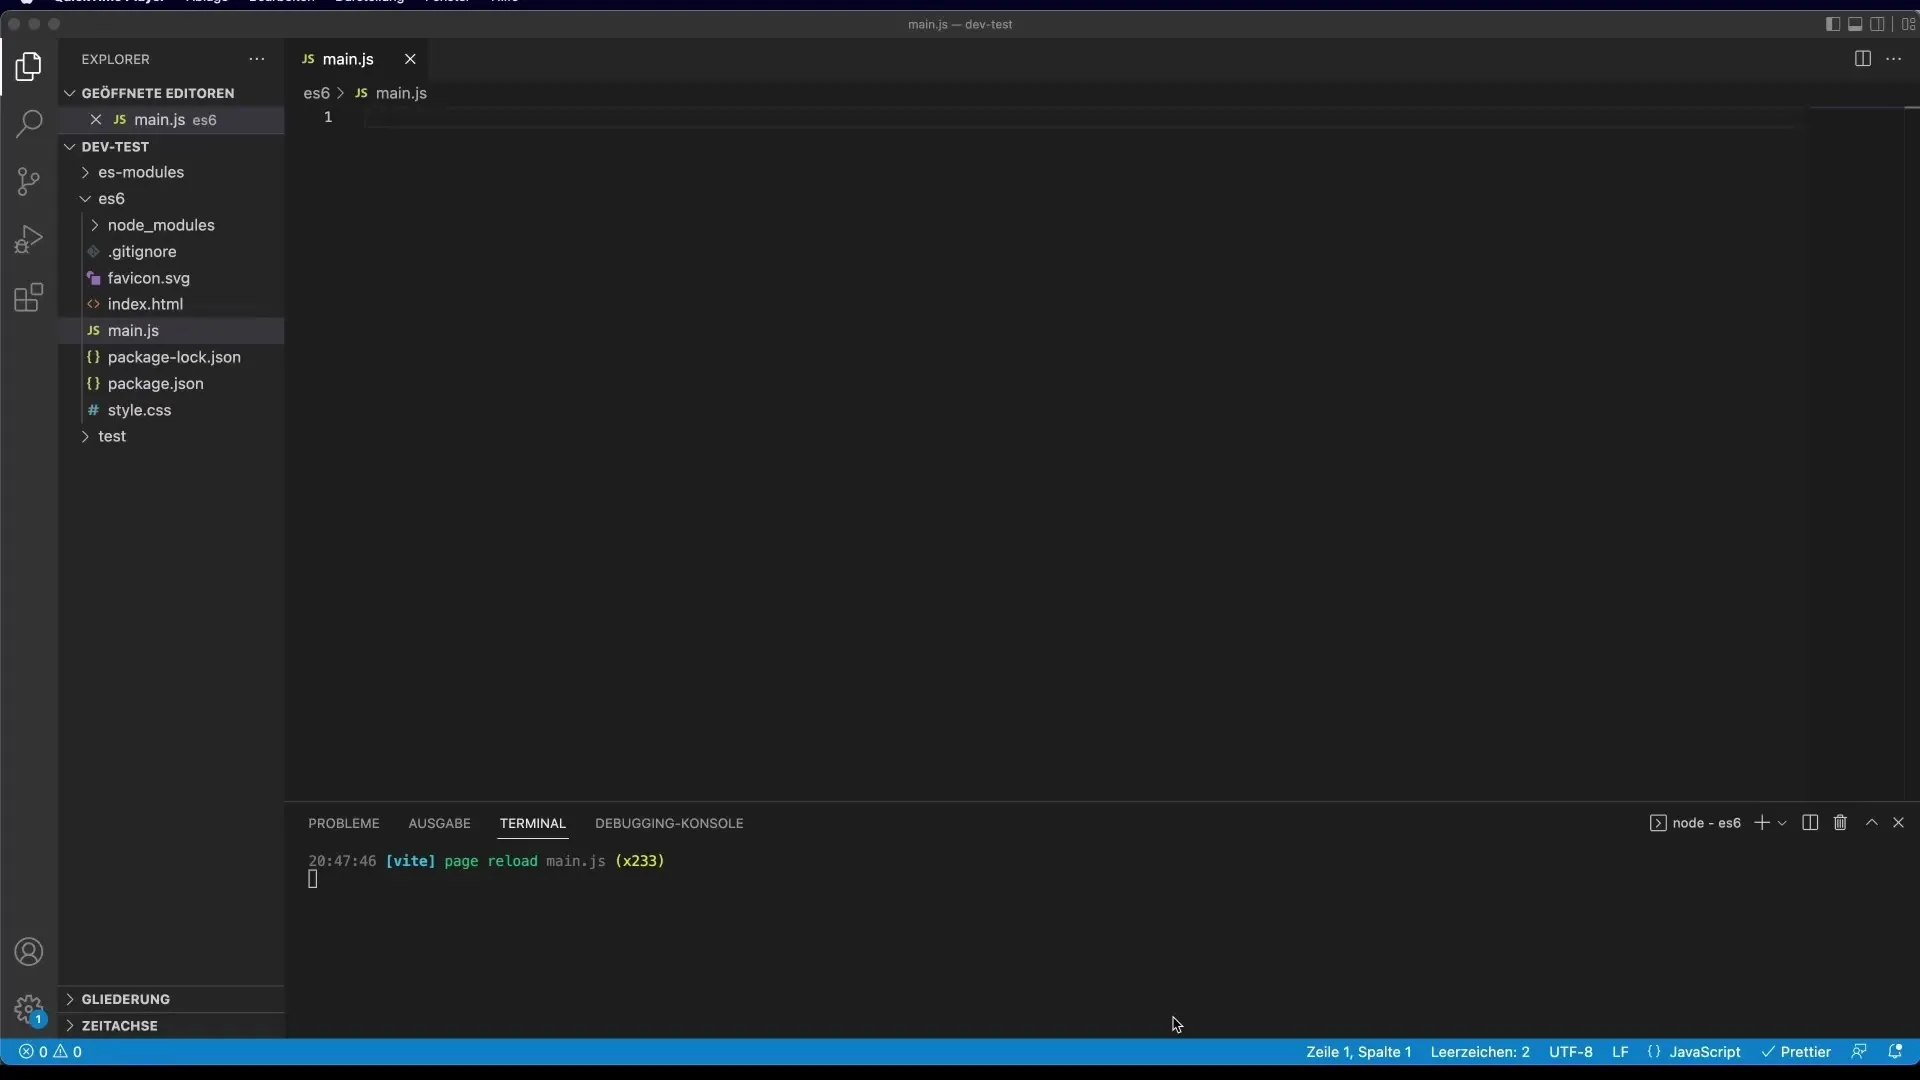Click JavaScript language mode in status bar
1920x1080 pixels.
point(1704,1052)
